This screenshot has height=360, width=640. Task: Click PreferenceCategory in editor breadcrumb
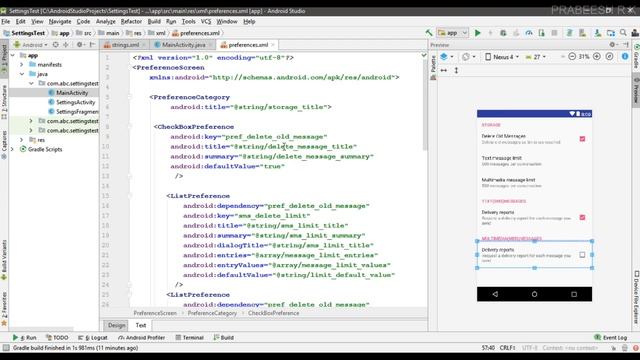click(x=212, y=313)
